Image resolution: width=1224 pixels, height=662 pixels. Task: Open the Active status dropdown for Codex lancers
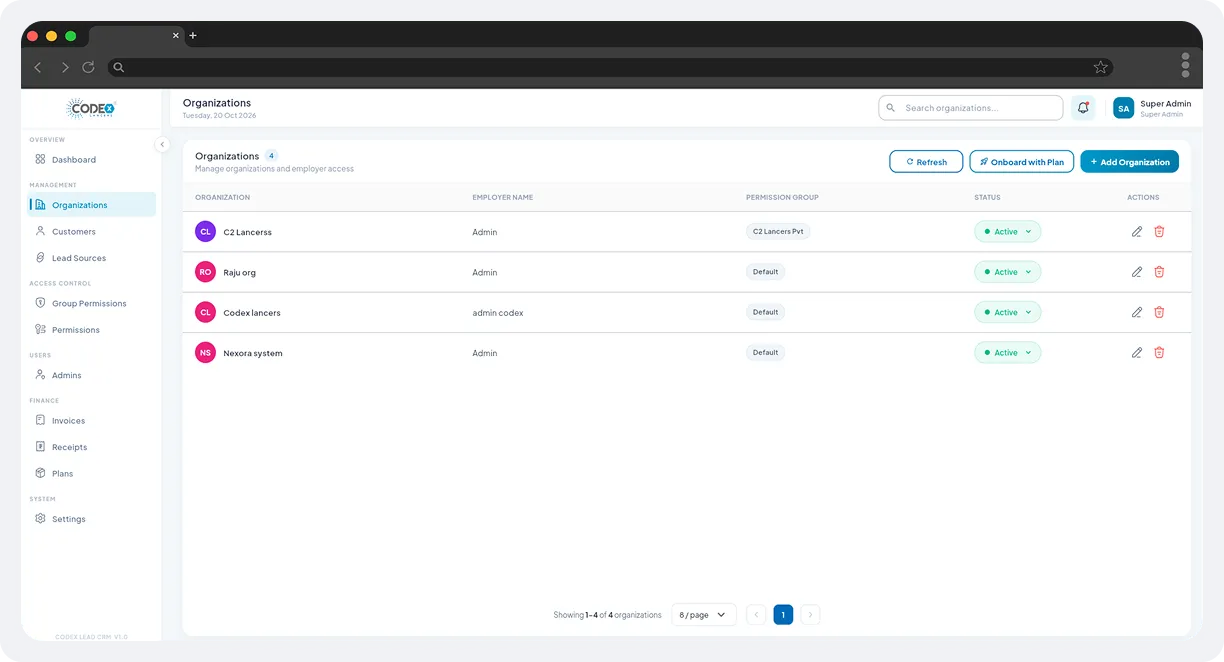click(x=1008, y=312)
